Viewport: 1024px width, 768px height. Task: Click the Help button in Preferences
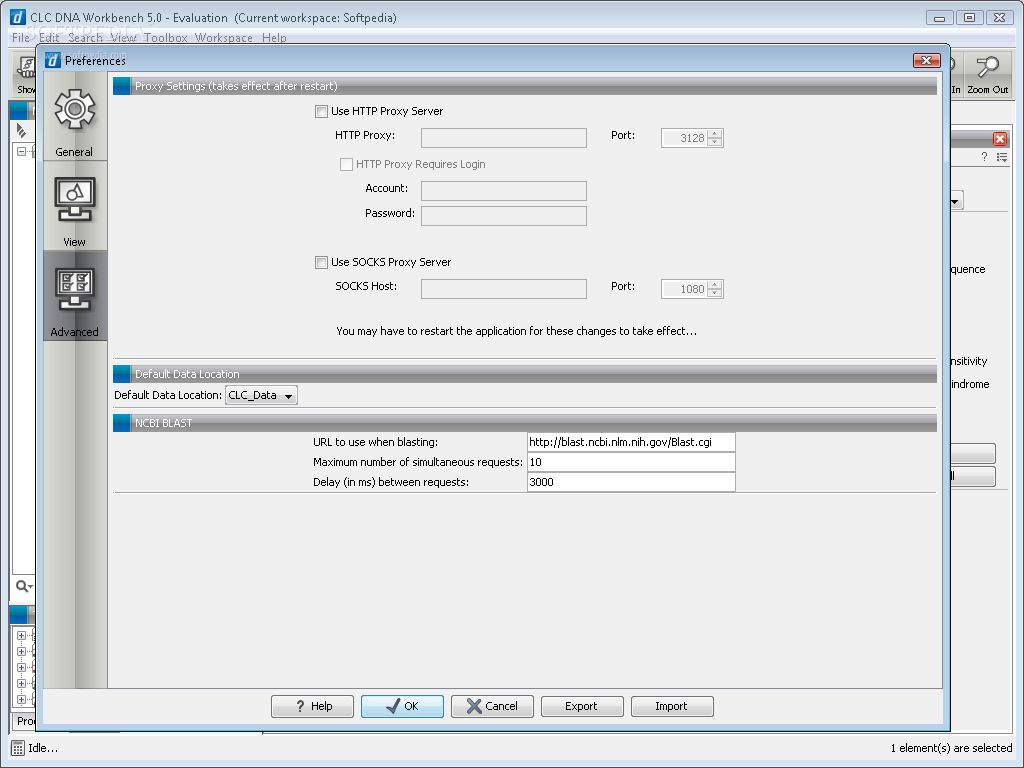pyautogui.click(x=312, y=706)
